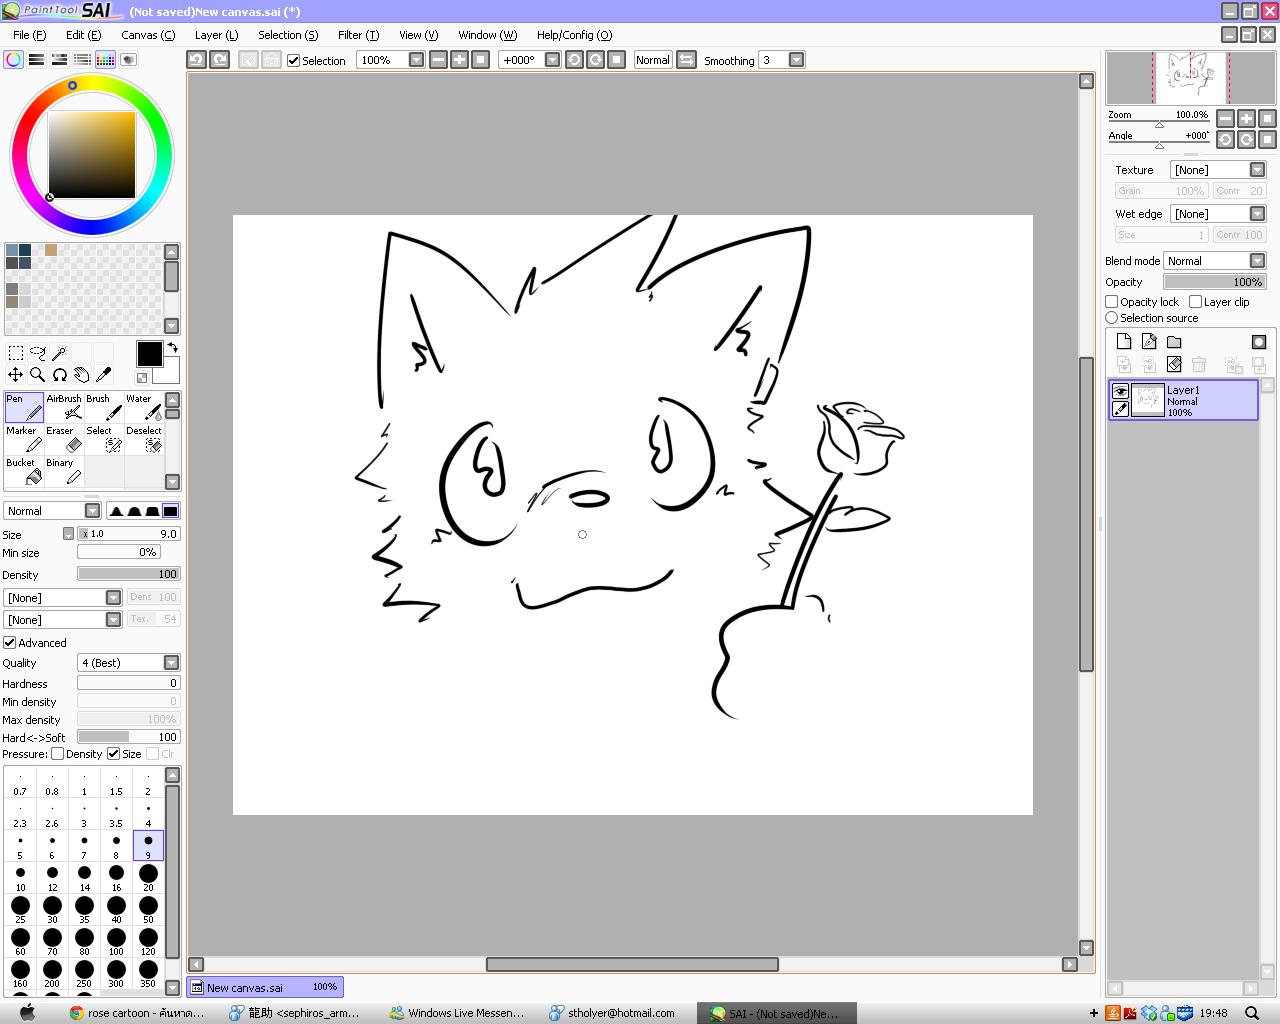The height and width of the screenshot is (1024, 1280).
Task: Select the move tool
Action: [x=16, y=375]
